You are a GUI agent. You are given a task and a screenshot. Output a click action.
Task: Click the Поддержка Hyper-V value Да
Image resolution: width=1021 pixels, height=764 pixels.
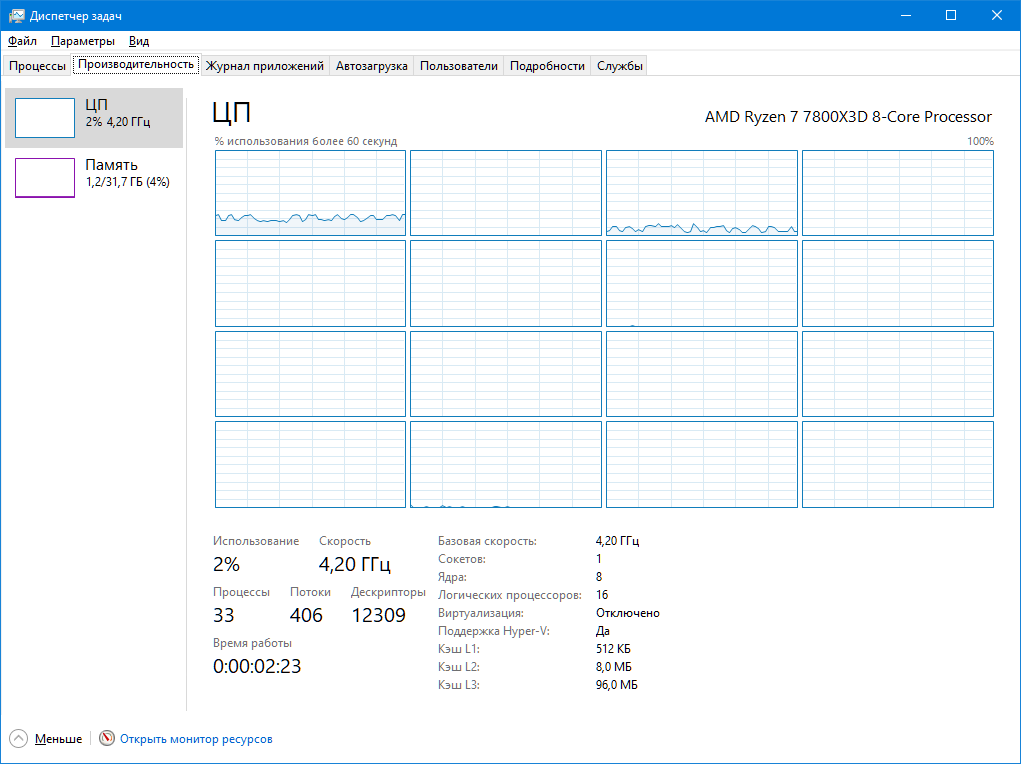[x=602, y=630]
